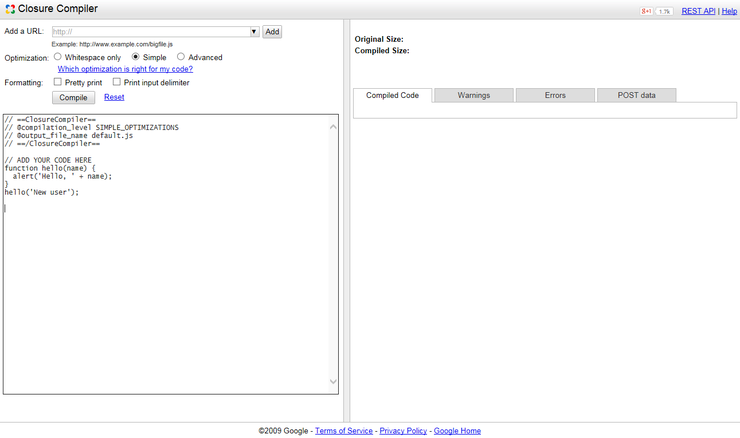Screen dimensions: 740x438
Task: Click the code editor scroll-up arrow
Action: [x=333, y=126]
